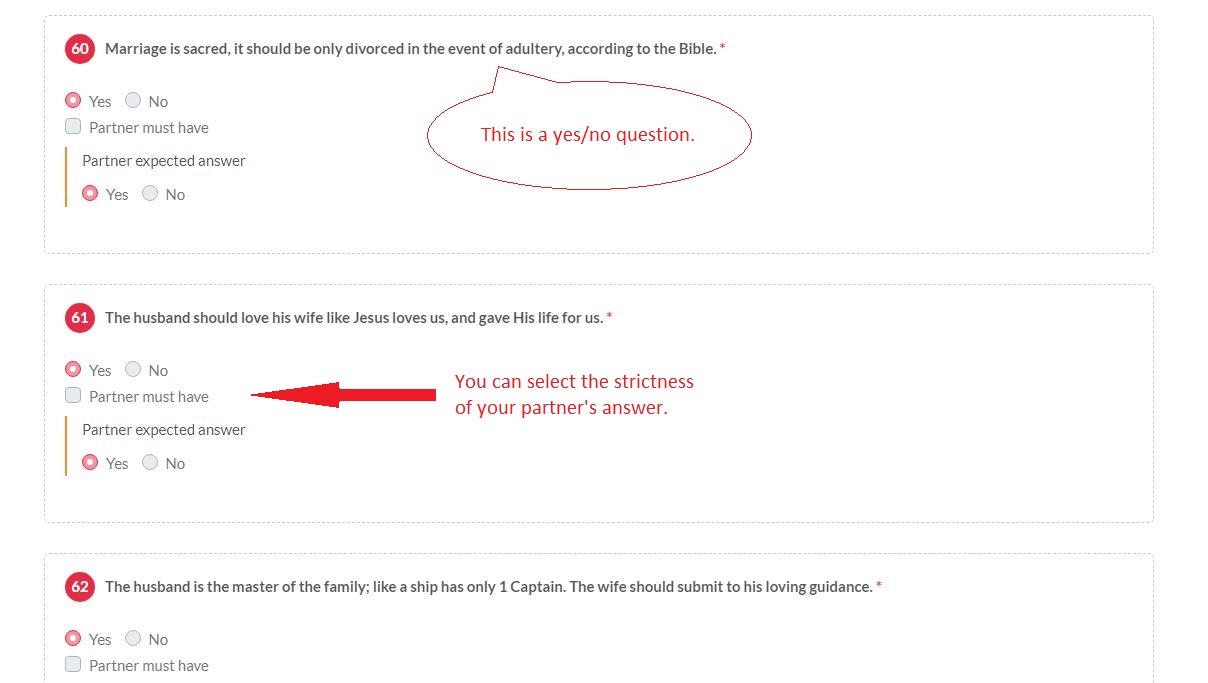Select Yes for question 60 own answer
The image size is (1208, 683).
pyautogui.click(x=73, y=101)
